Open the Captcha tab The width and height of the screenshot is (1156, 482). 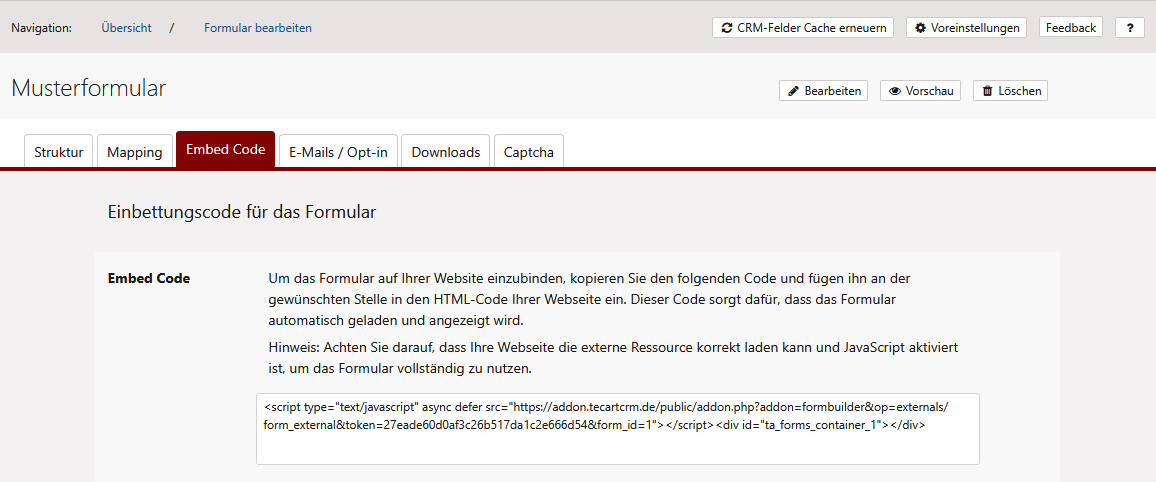(x=528, y=152)
